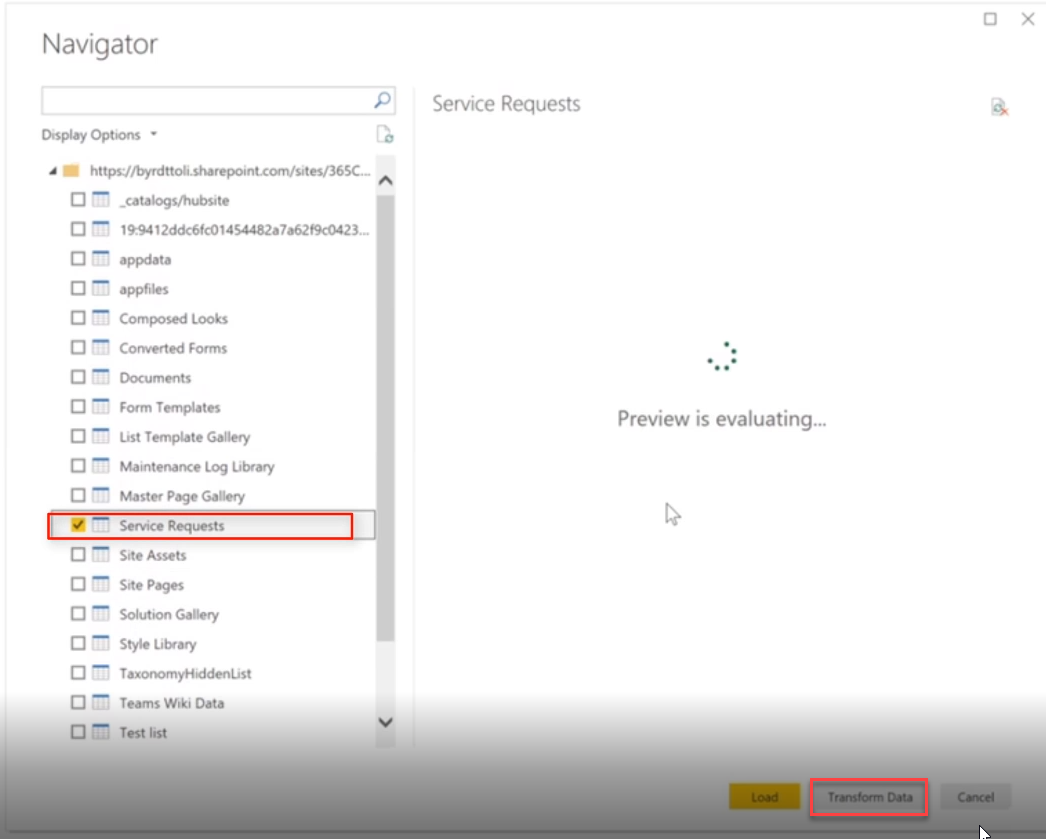Click table icon for the 19:9412ddc6fc... entry
Viewport: 1046px width, 839px height.
(x=101, y=229)
